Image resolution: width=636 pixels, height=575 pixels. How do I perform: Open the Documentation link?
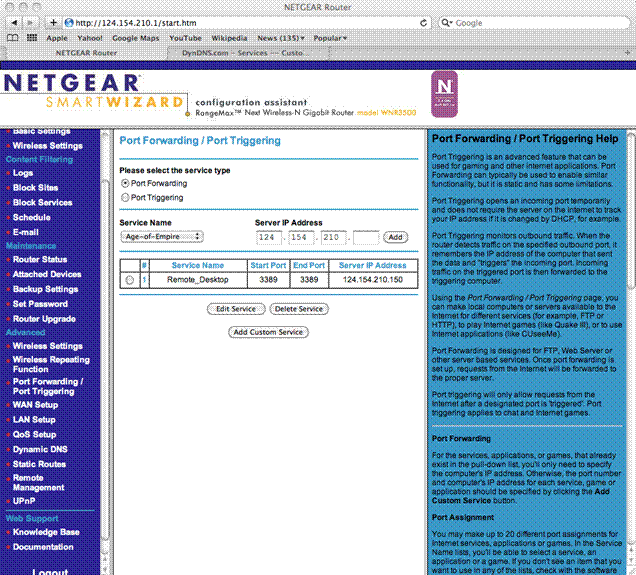43,547
